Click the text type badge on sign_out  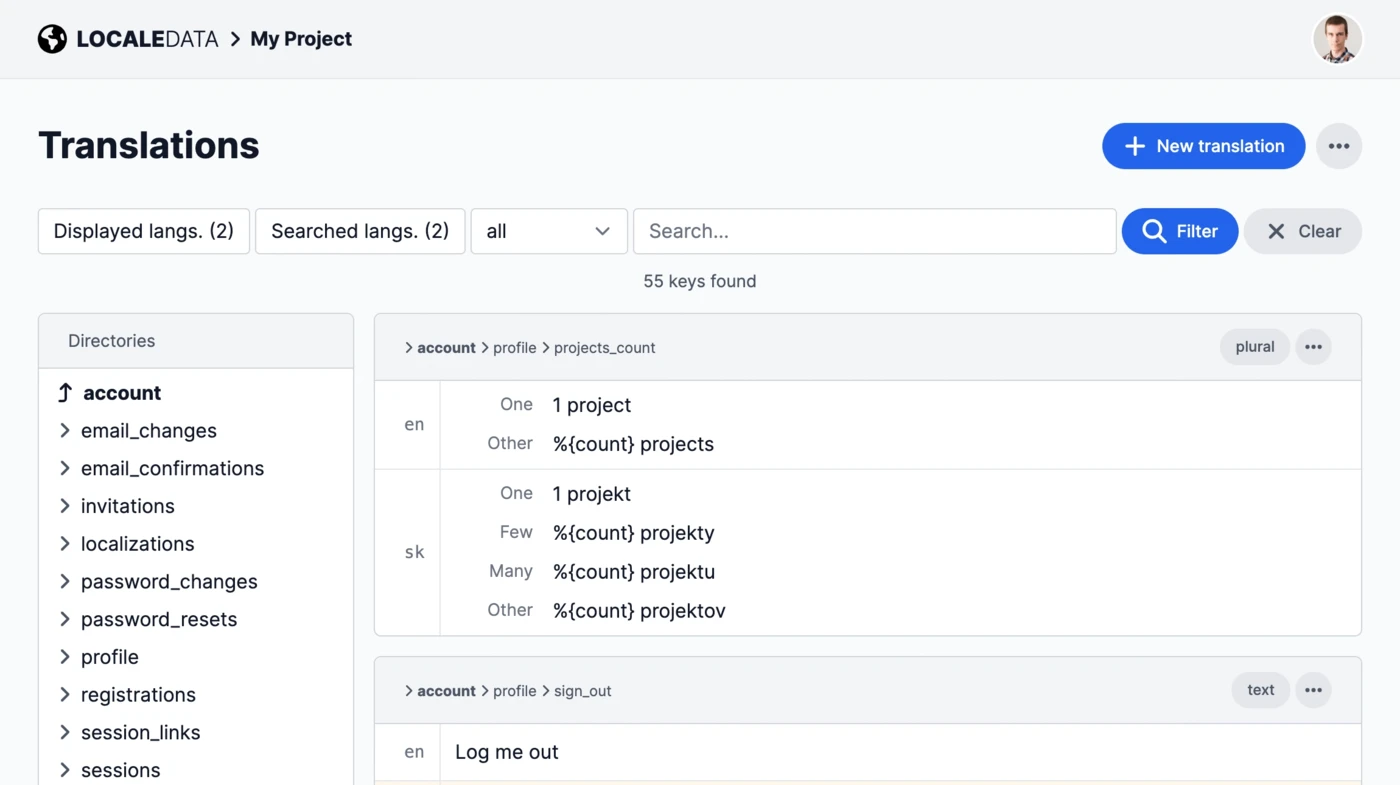(1261, 690)
